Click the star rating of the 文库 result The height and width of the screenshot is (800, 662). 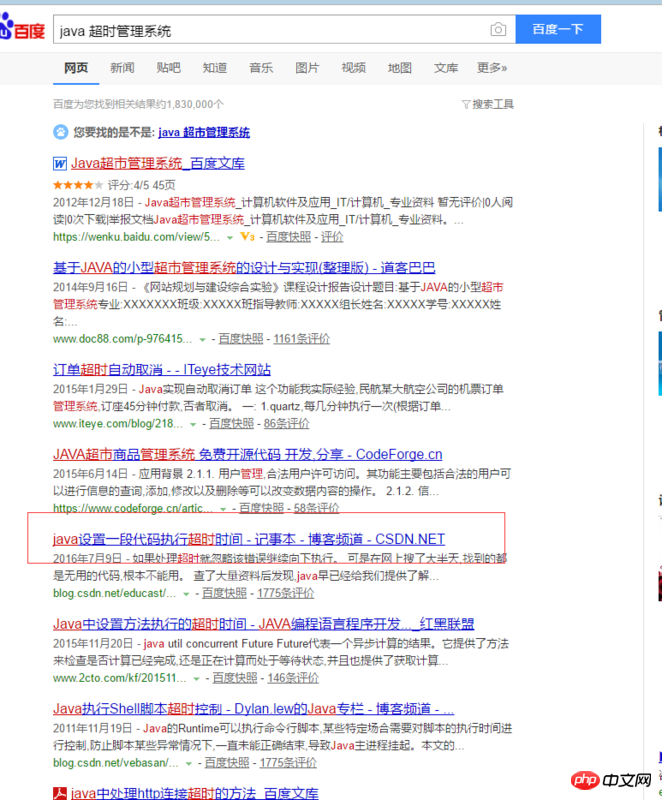pos(78,185)
